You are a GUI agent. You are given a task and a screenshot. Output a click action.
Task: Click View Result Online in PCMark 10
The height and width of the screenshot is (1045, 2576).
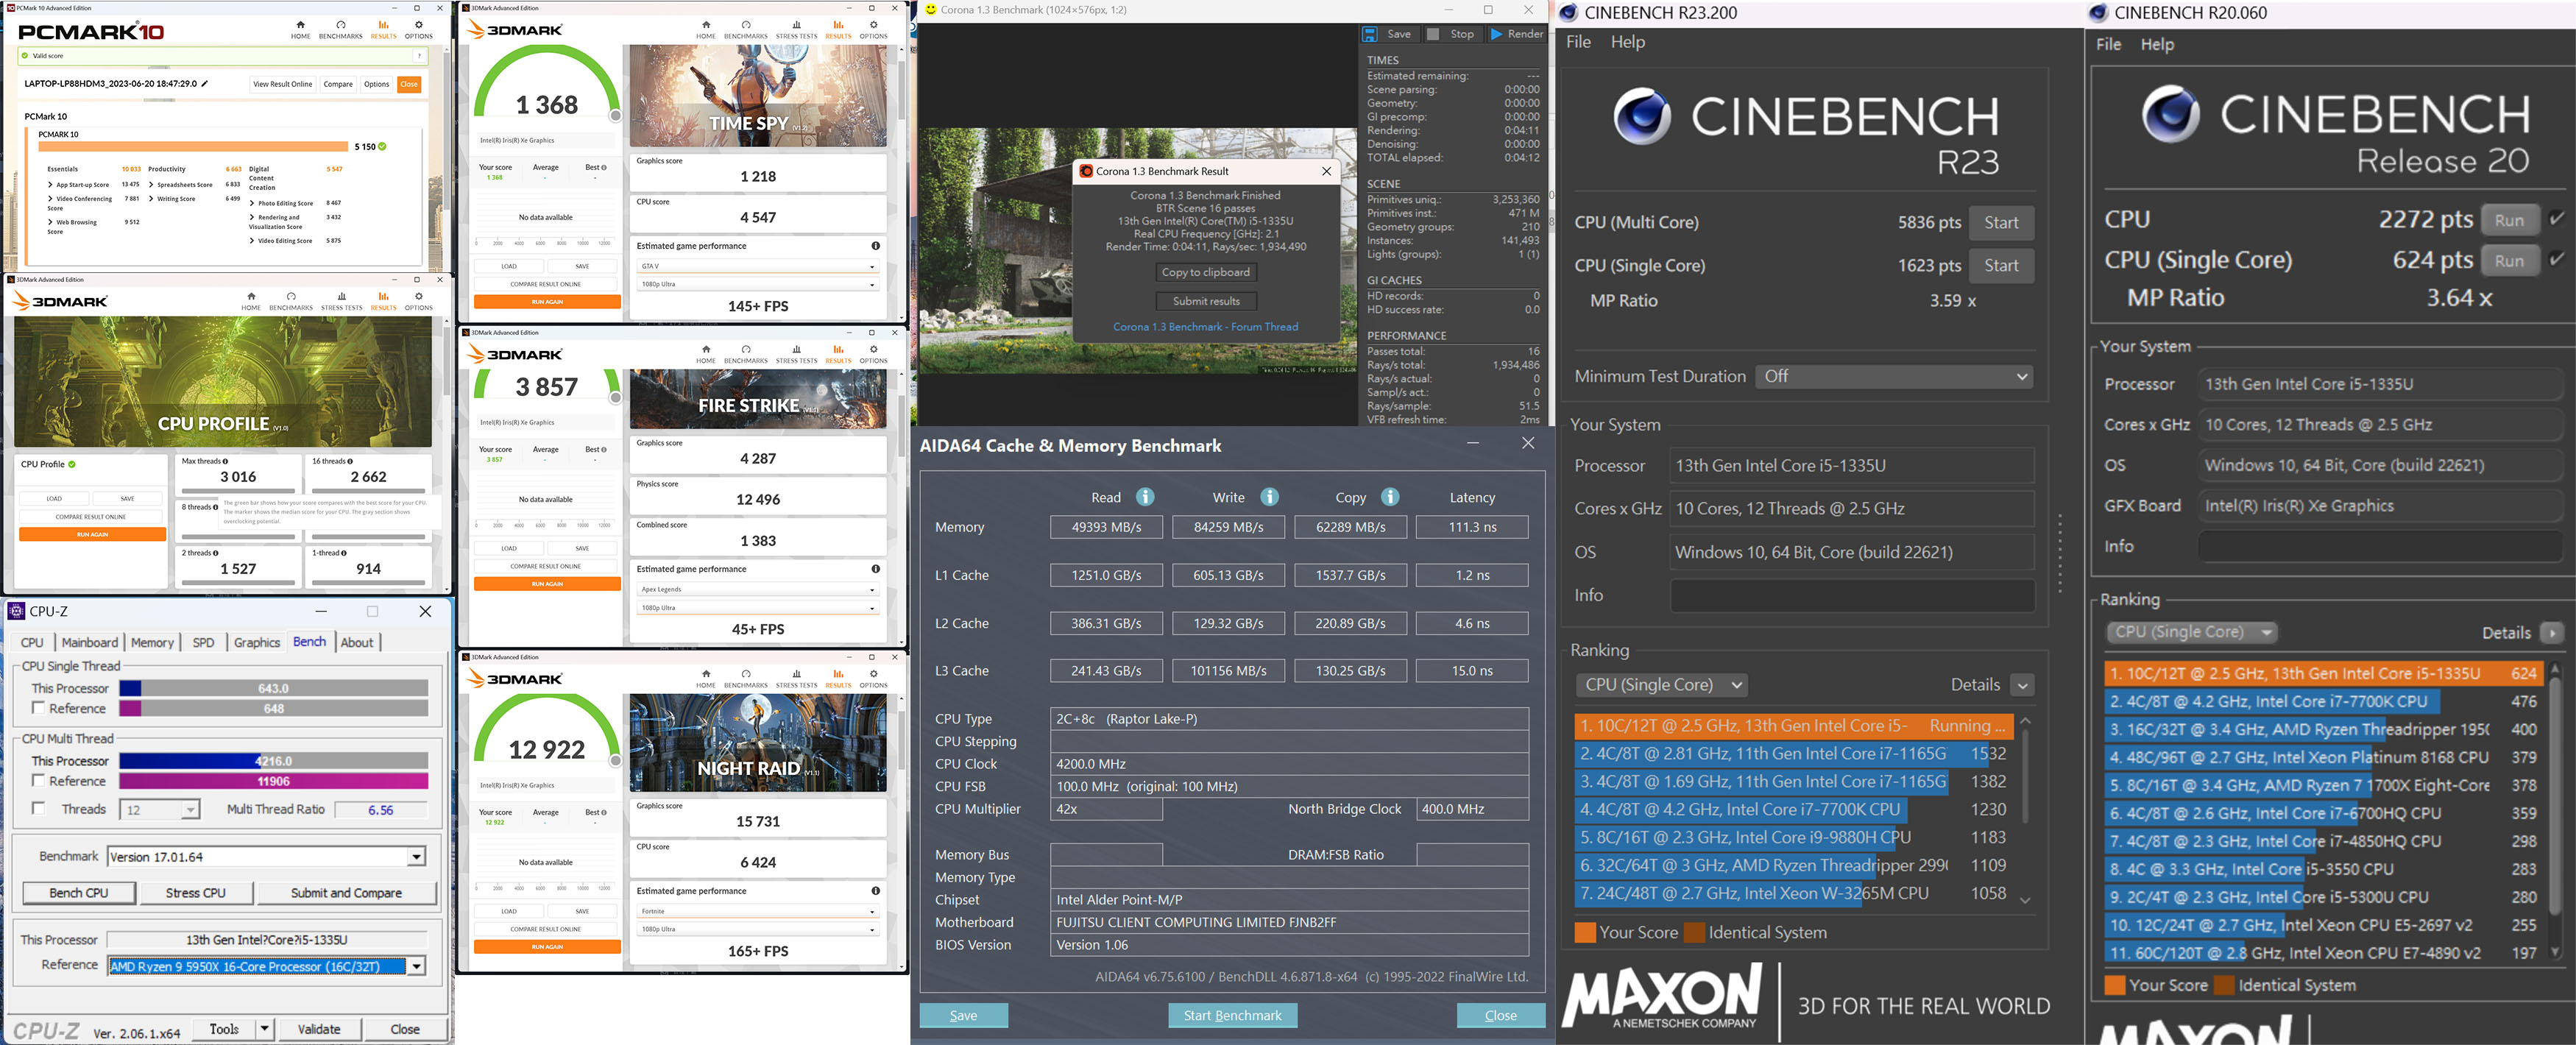[283, 84]
